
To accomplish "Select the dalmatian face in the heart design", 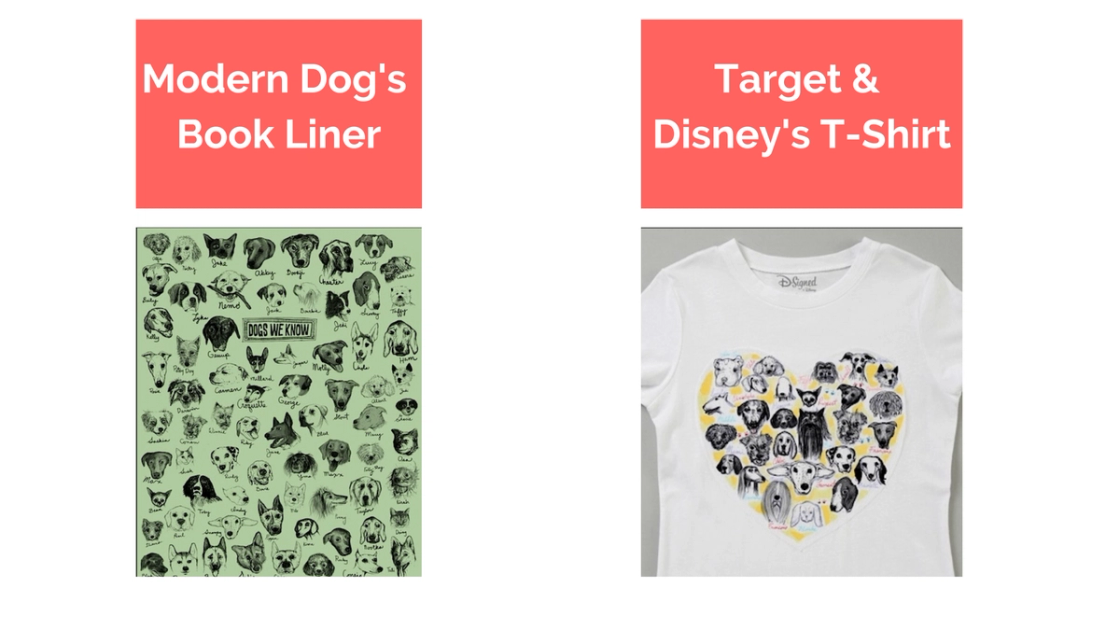I will click(840, 457).
